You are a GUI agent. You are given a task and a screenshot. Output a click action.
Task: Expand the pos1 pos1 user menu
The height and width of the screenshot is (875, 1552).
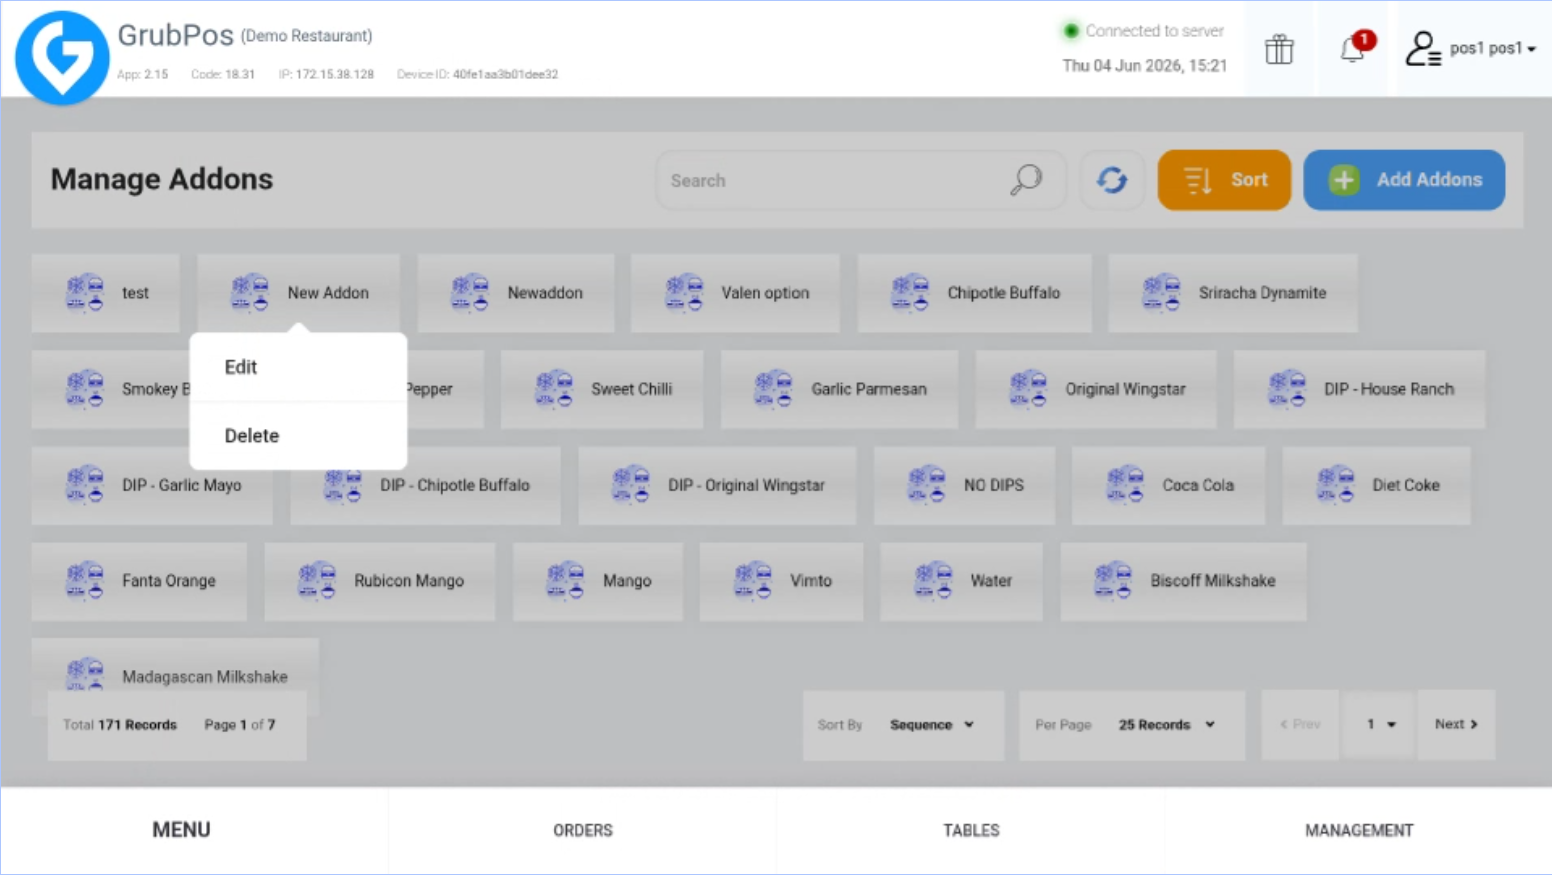[x=1492, y=48]
